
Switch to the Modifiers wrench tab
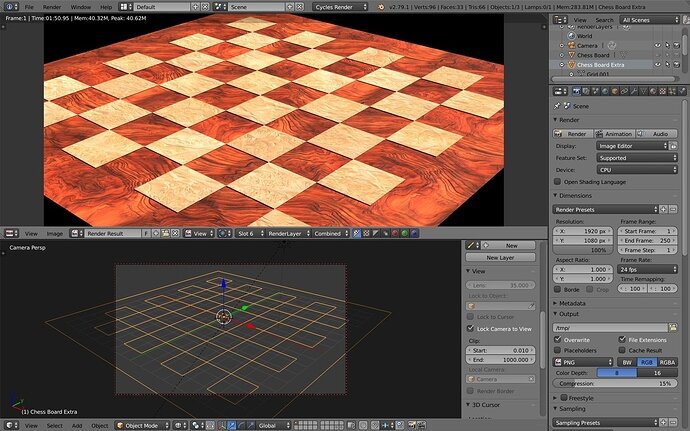[x=634, y=92]
